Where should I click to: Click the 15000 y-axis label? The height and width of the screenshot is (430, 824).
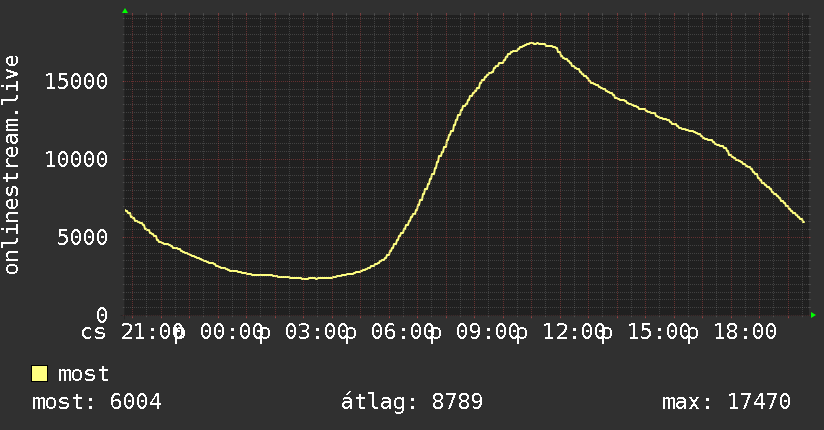point(77,81)
